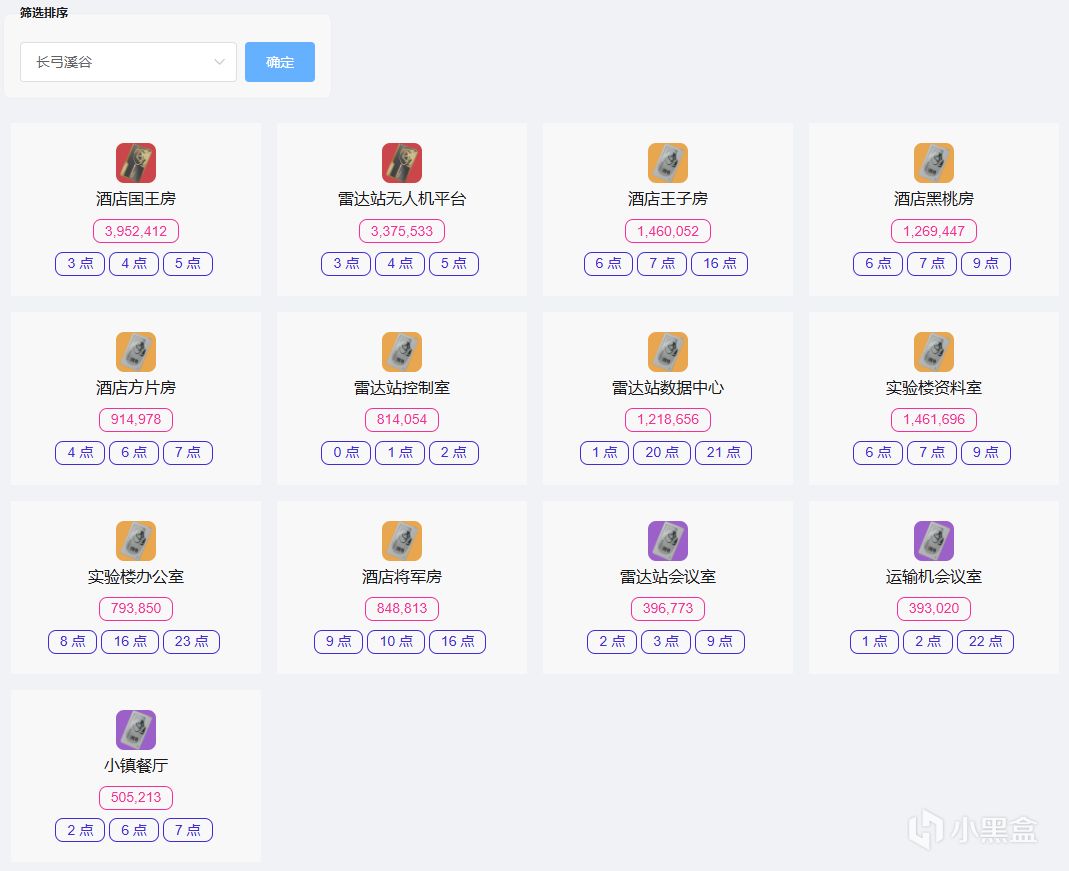Click the 酒店黑桃房 keycard icon
Screen dimensions: 1069x871
pyautogui.click(x=934, y=163)
